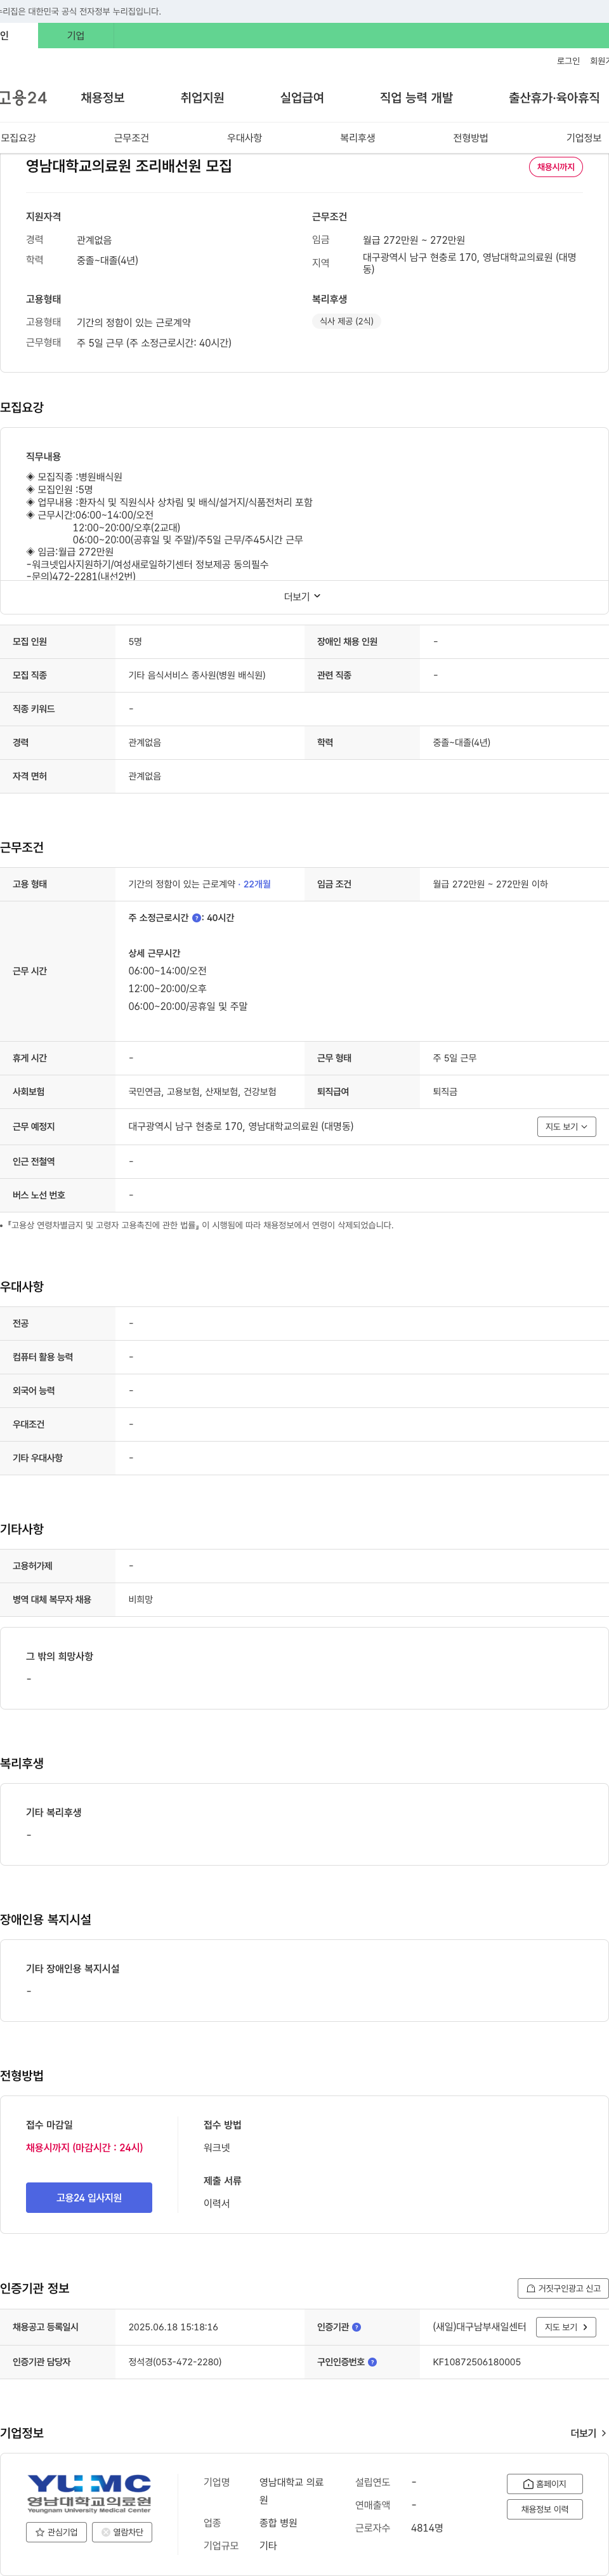
Task: Open the 직업 능력 개발 menu
Action: (416, 98)
